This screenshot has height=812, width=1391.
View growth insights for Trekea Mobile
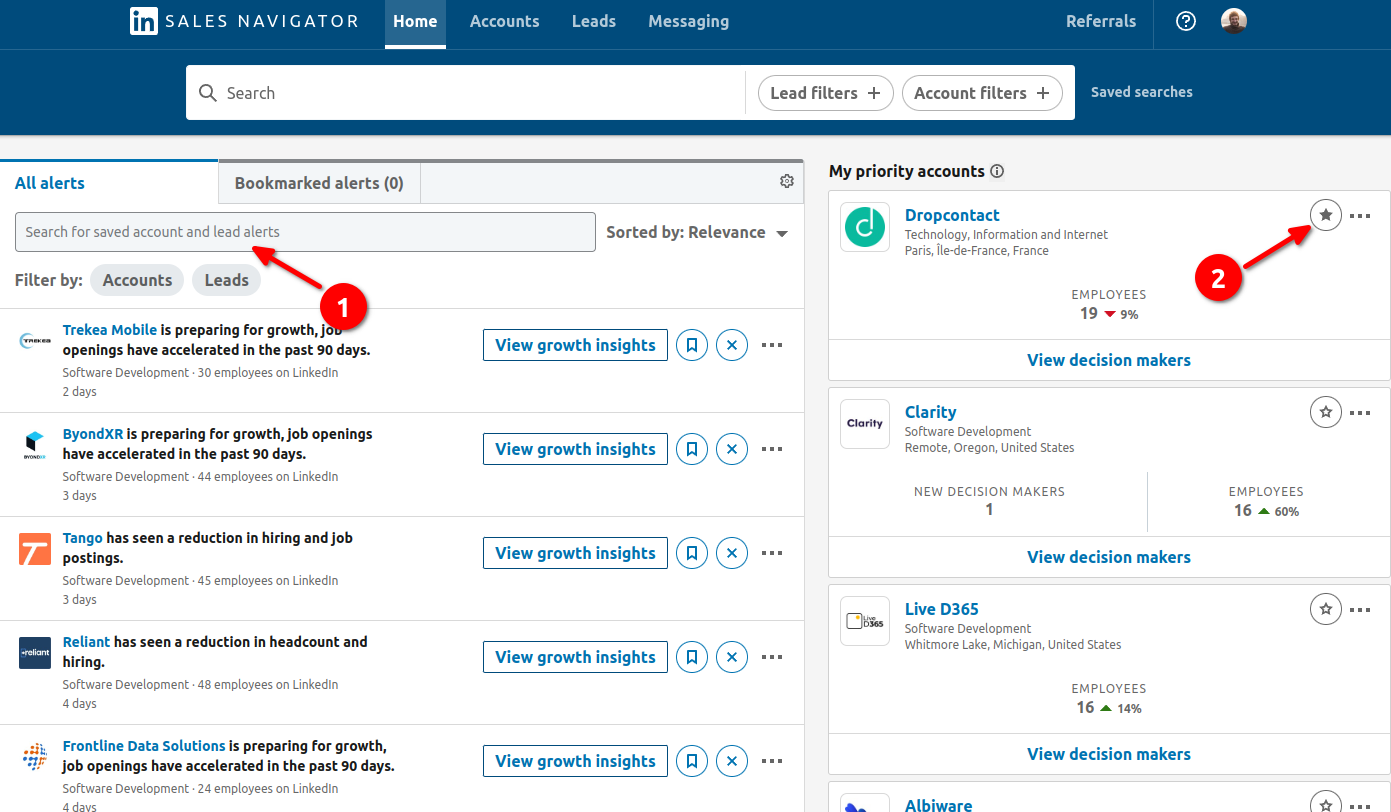[575, 345]
